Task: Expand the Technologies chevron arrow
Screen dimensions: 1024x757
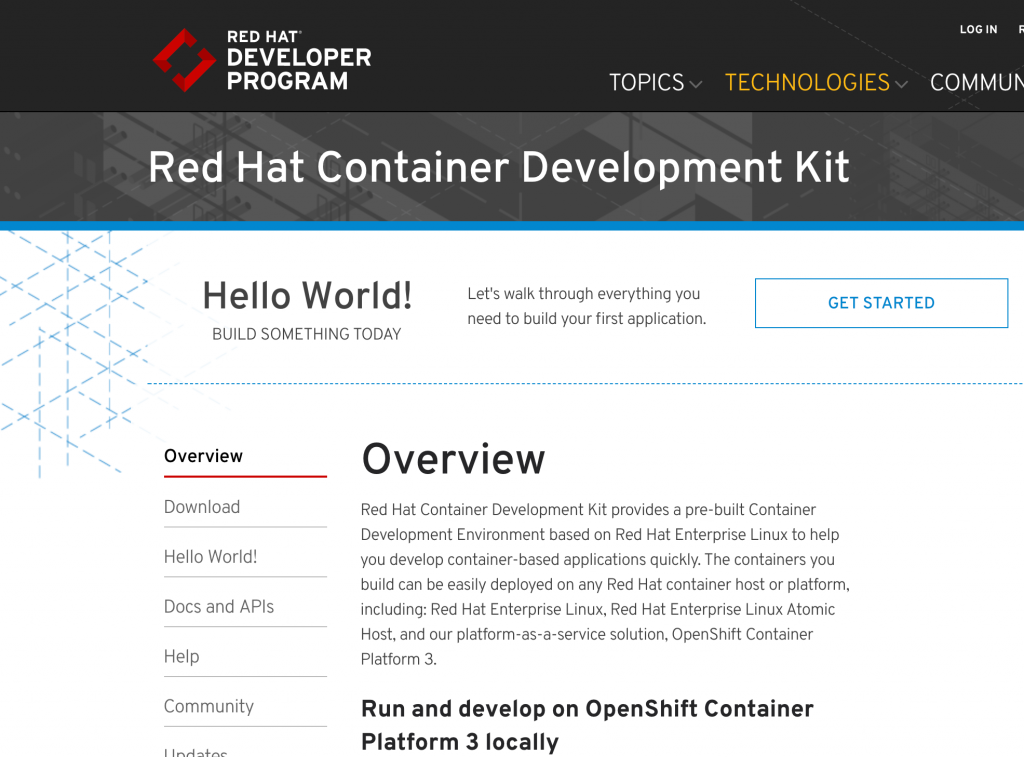Action: (901, 84)
